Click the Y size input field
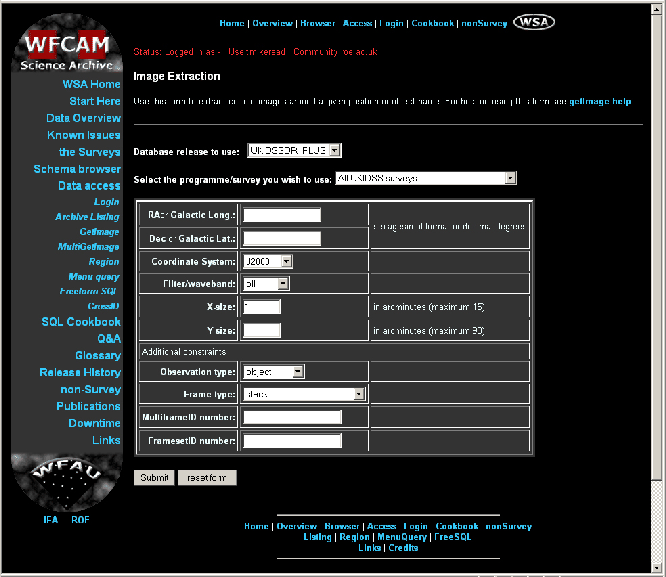Image resolution: width=666 pixels, height=577 pixels. (x=262, y=330)
